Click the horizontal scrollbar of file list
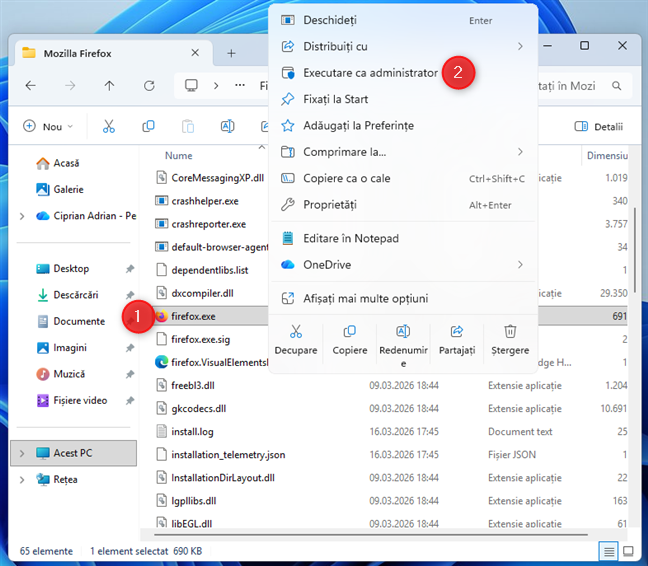Screen dimensions: 648x566 tap(371, 535)
